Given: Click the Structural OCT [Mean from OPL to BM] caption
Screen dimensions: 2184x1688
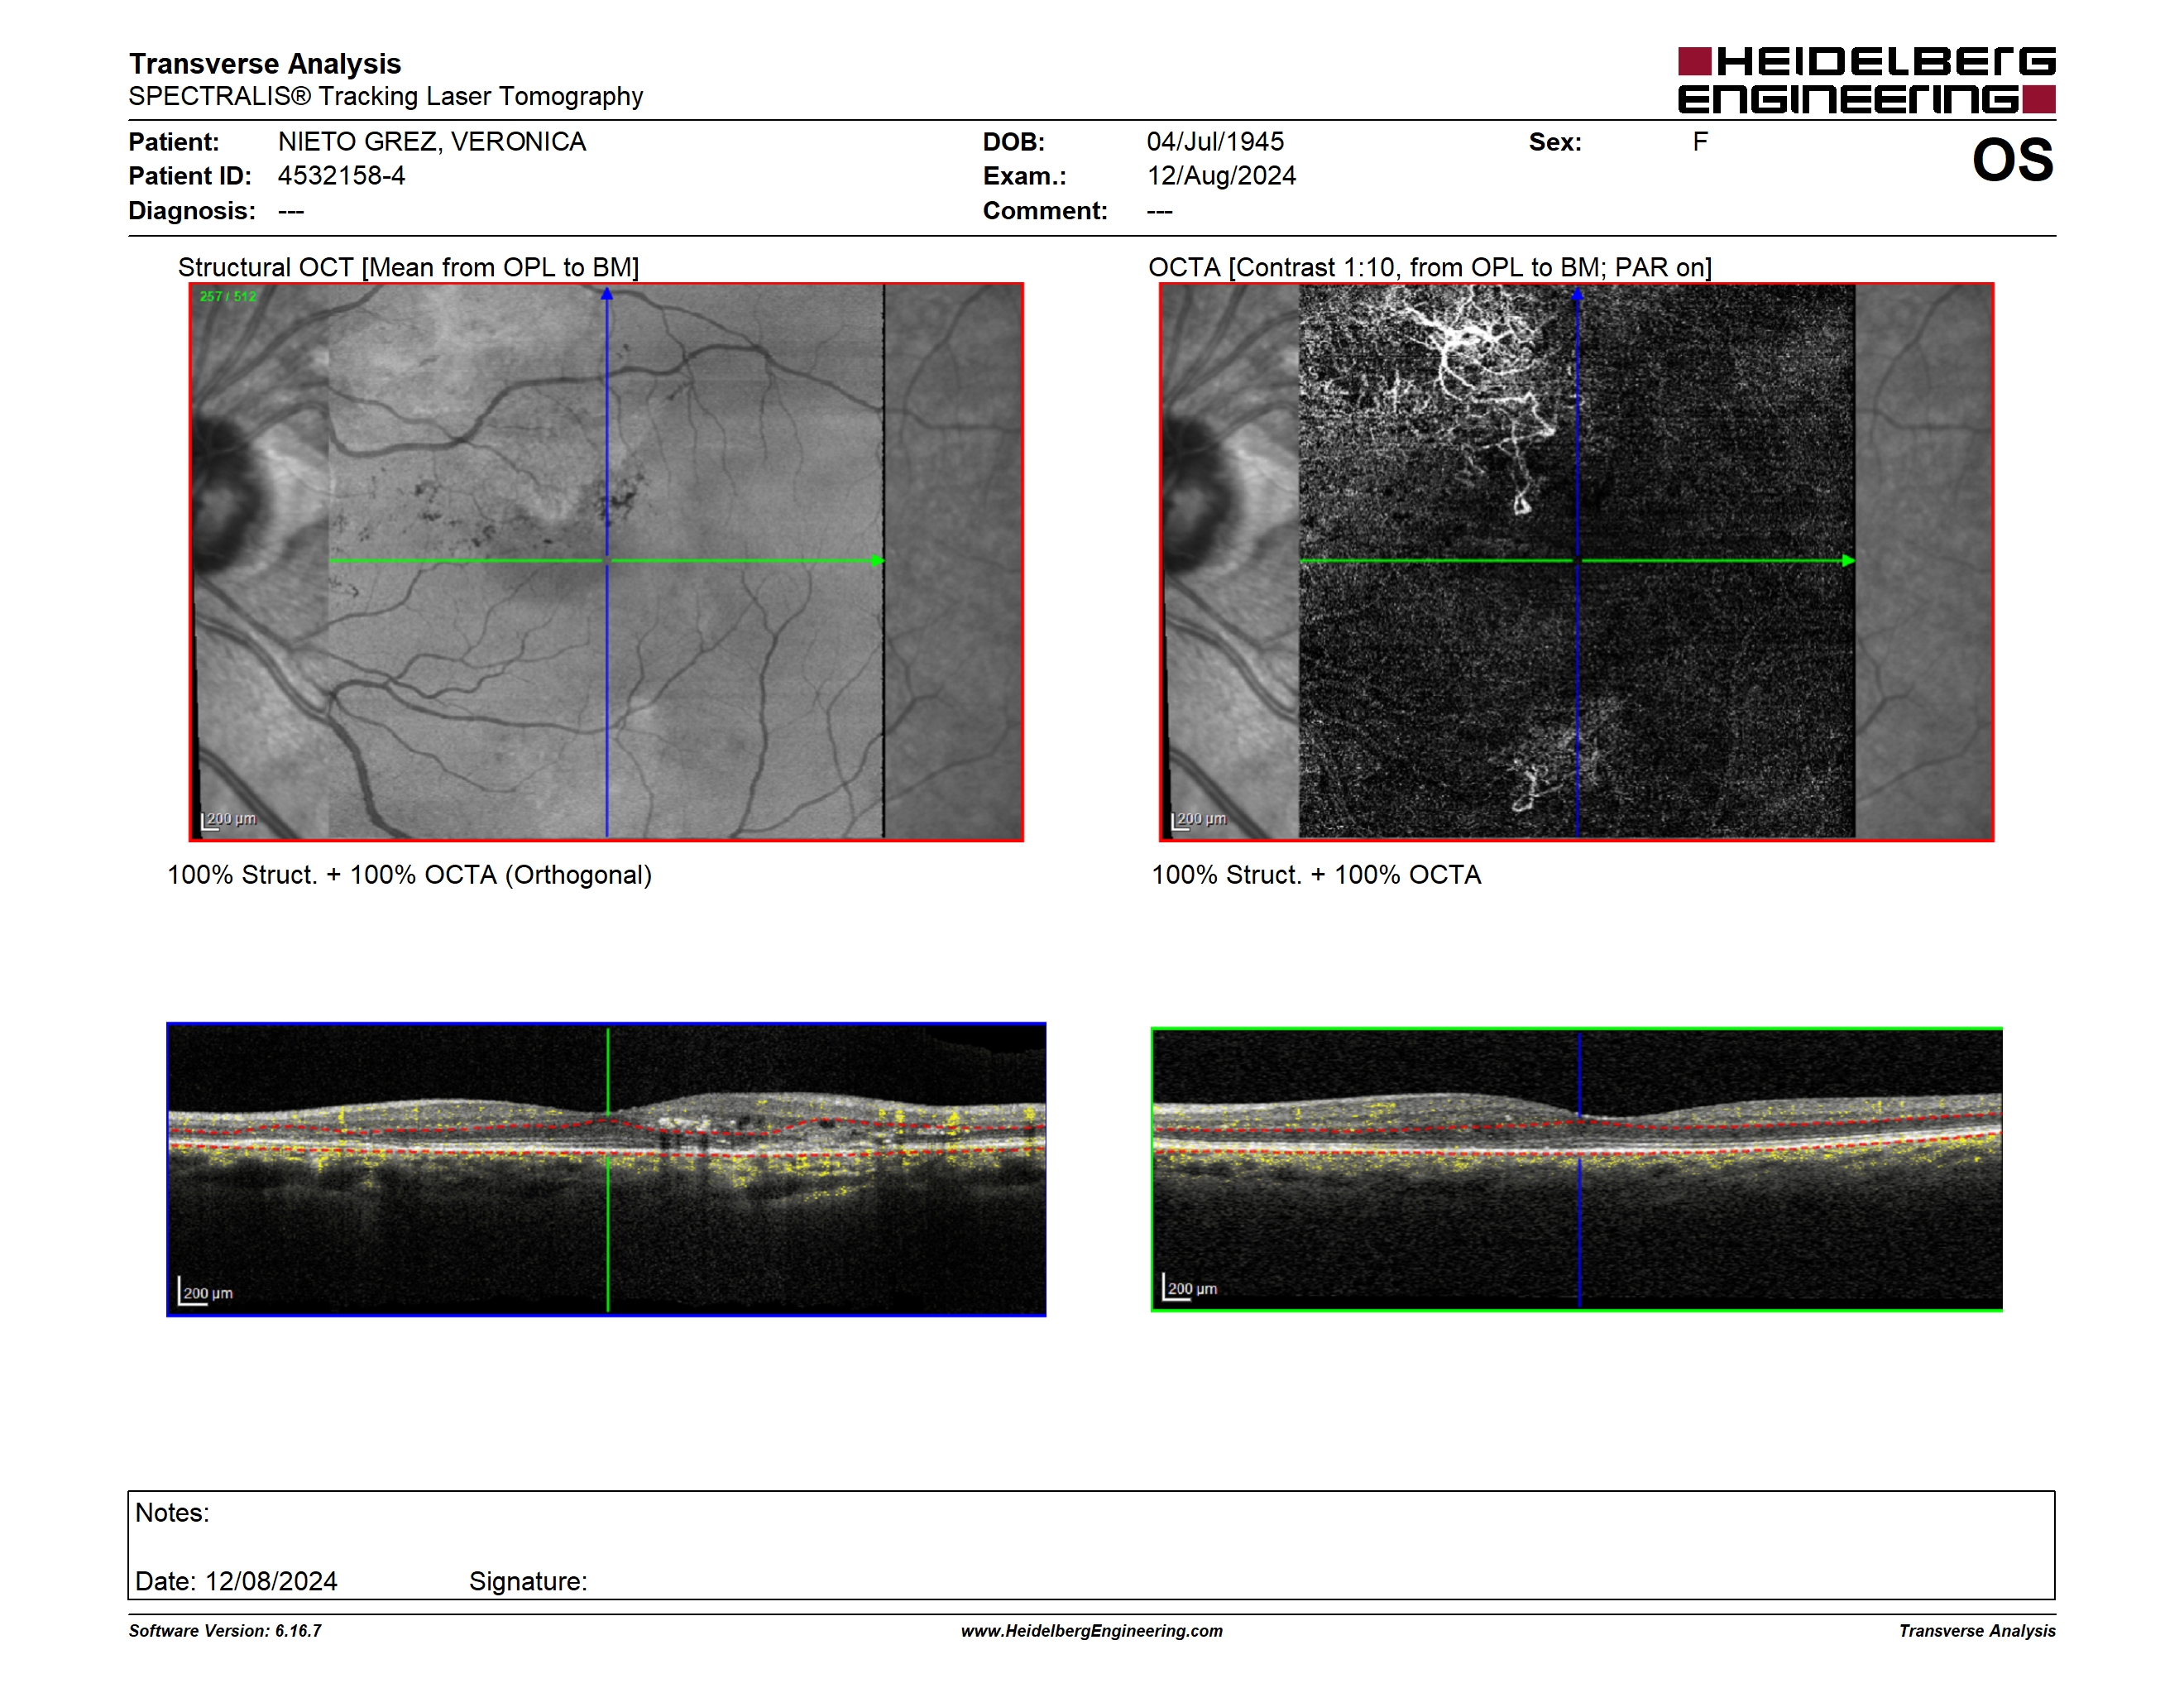Looking at the screenshot, I should [x=408, y=267].
